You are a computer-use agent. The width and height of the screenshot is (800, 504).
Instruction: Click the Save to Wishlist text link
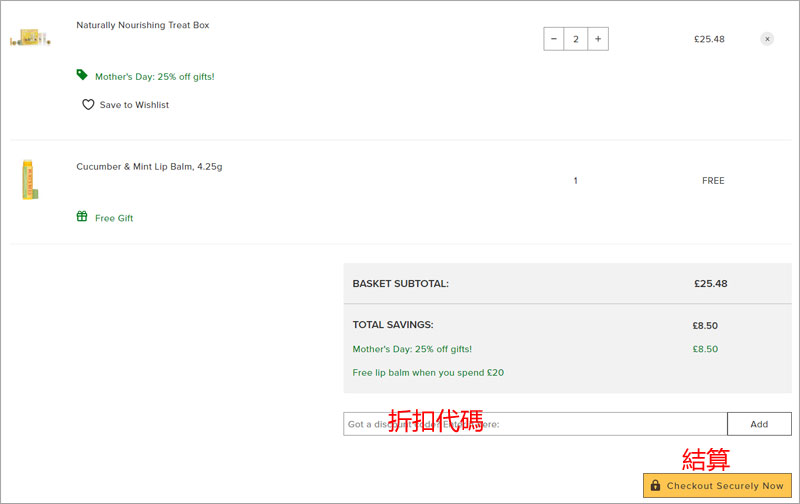134,105
